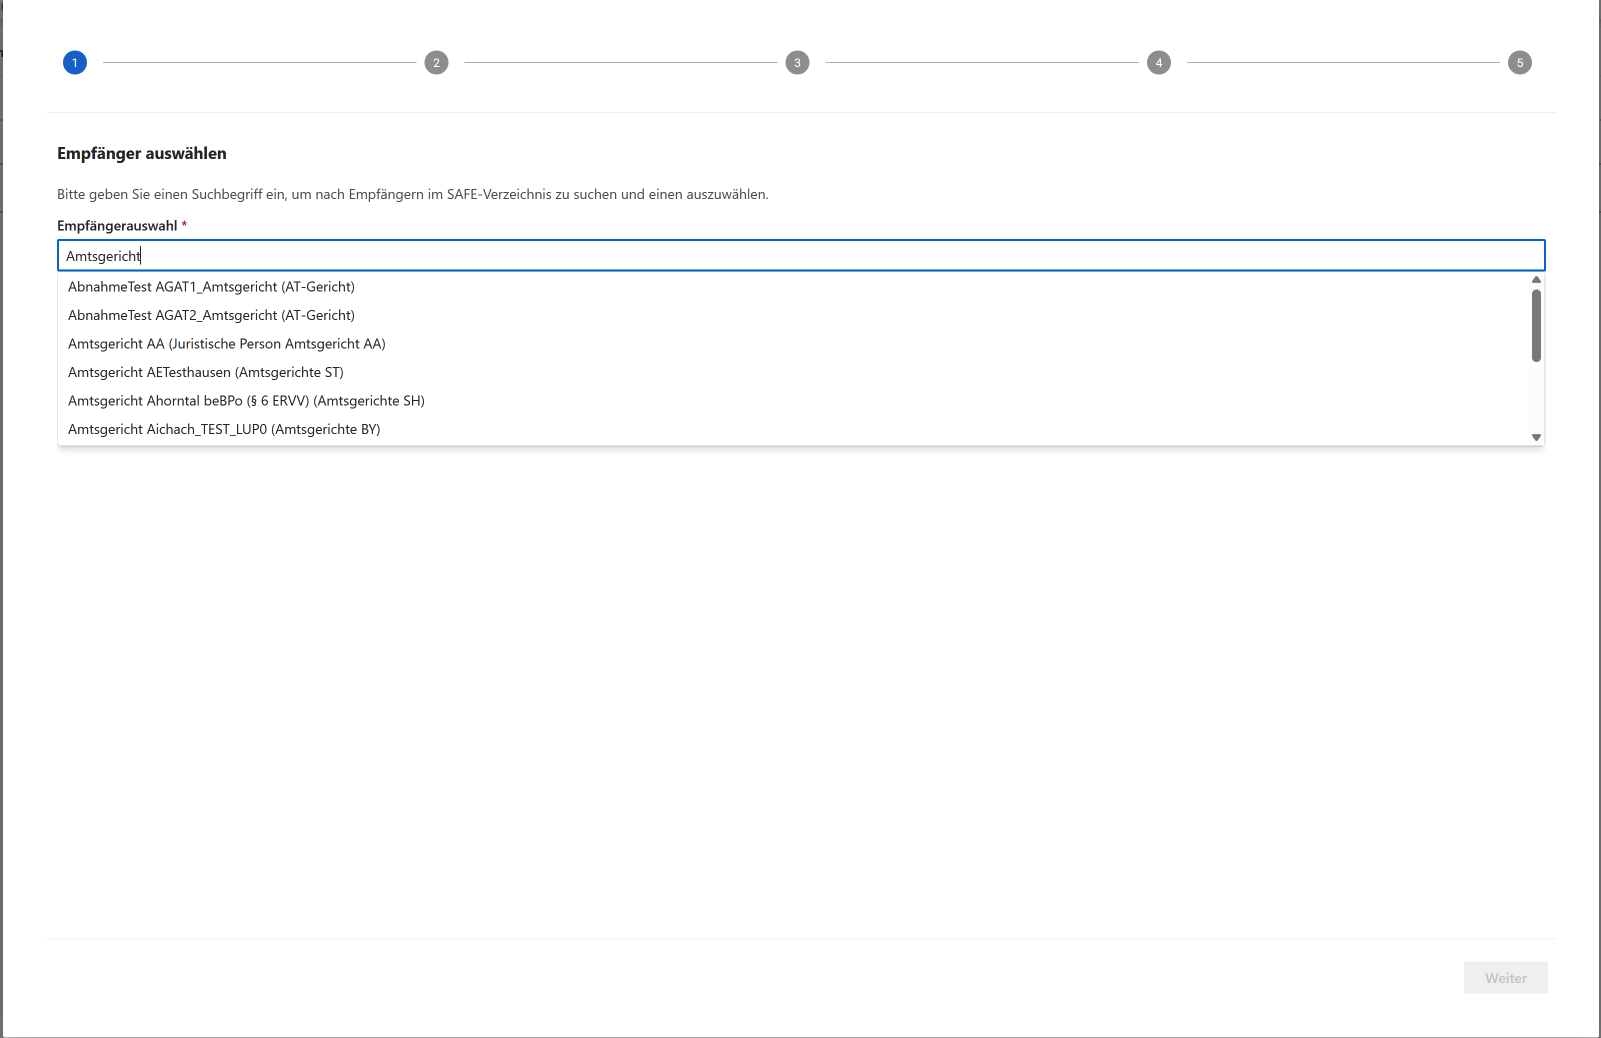Go to step 4 circle
Screen dimensions: 1601x1038
click(x=1159, y=63)
